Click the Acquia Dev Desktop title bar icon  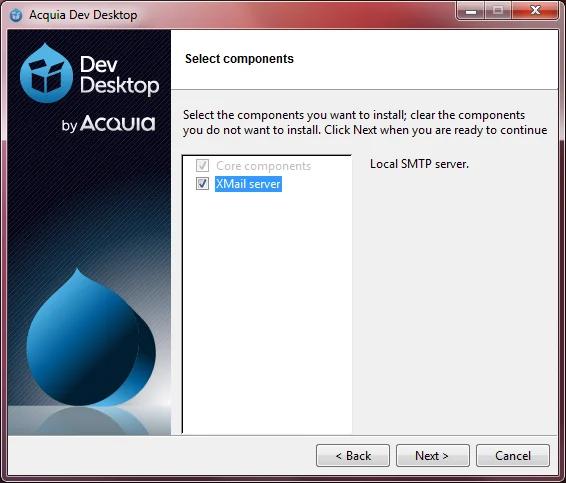point(16,15)
